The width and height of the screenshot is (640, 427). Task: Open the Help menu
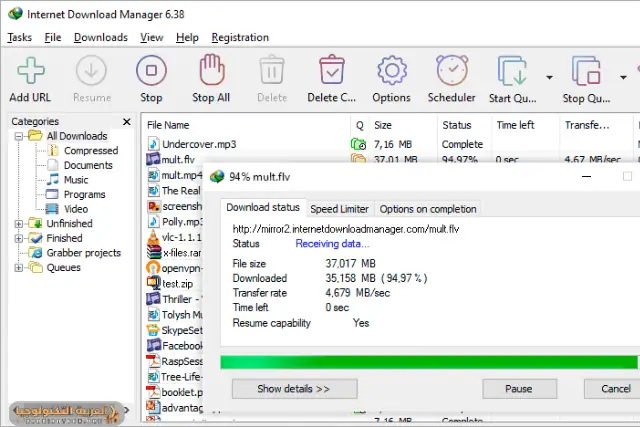pos(187,38)
